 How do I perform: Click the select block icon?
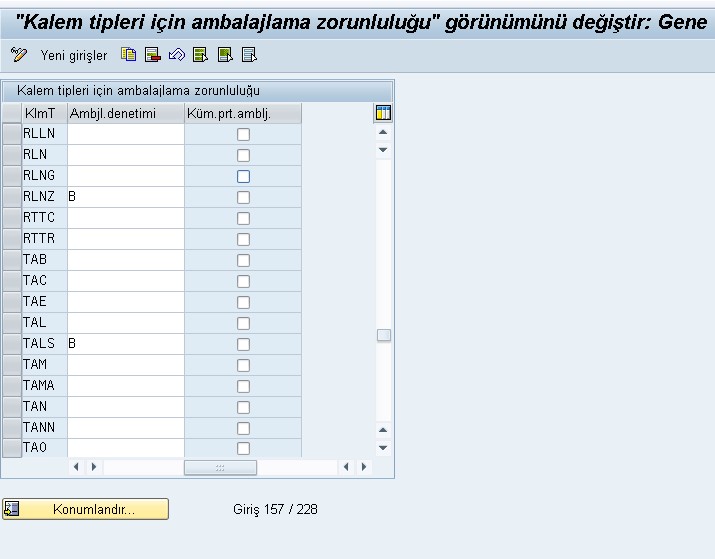pyautogui.click(x=224, y=55)
